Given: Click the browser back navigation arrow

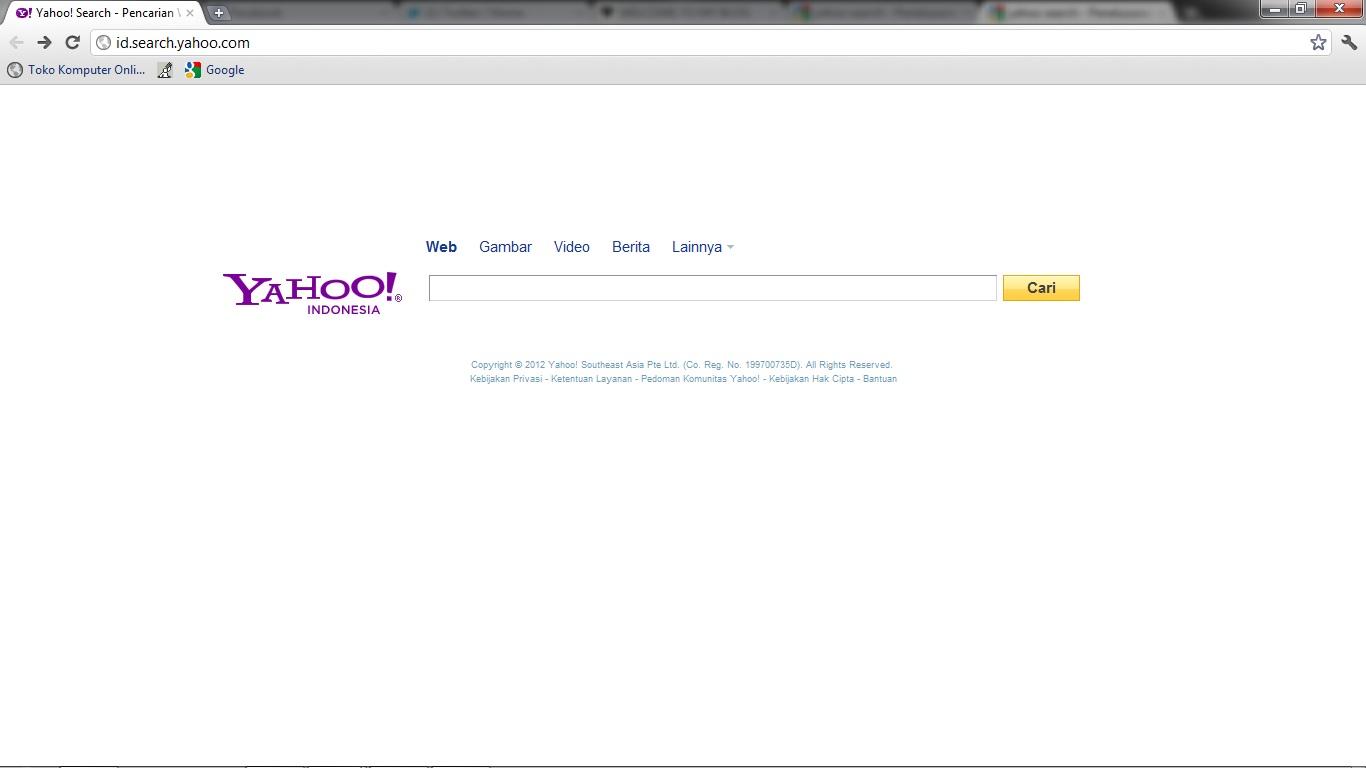Looking at the screenshot, I should tap(16, 42).
